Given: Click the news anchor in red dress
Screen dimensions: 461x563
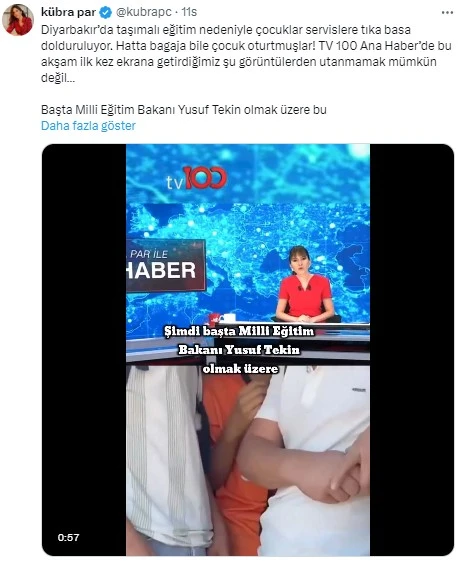Looking at the screenshot, I should [305, 285].
